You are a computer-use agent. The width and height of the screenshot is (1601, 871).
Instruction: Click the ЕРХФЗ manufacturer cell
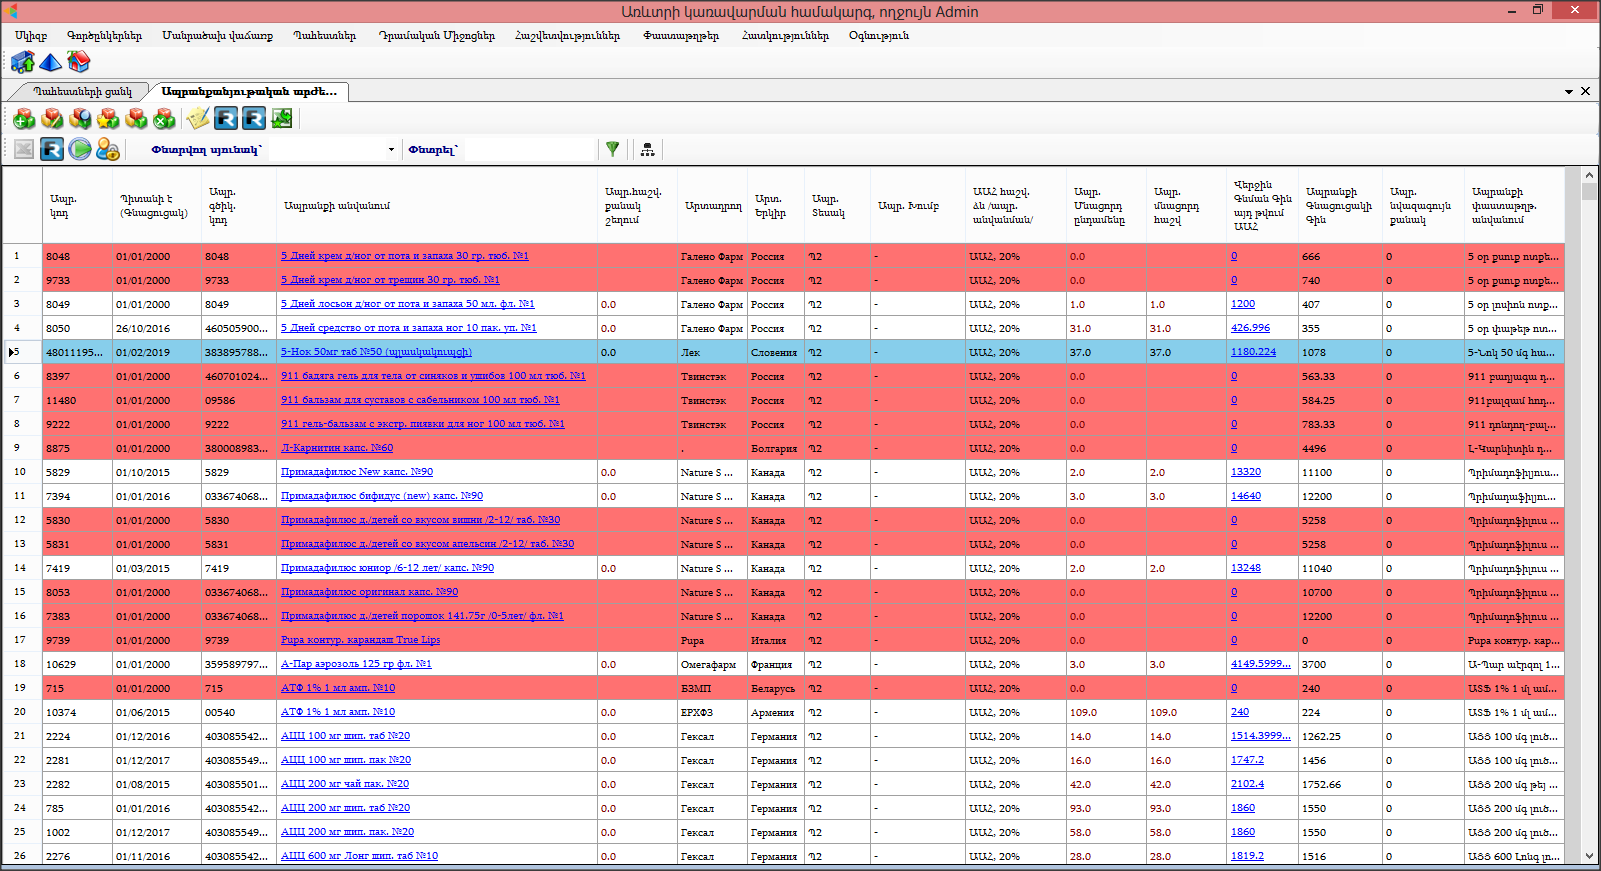[x=712, y=712]
